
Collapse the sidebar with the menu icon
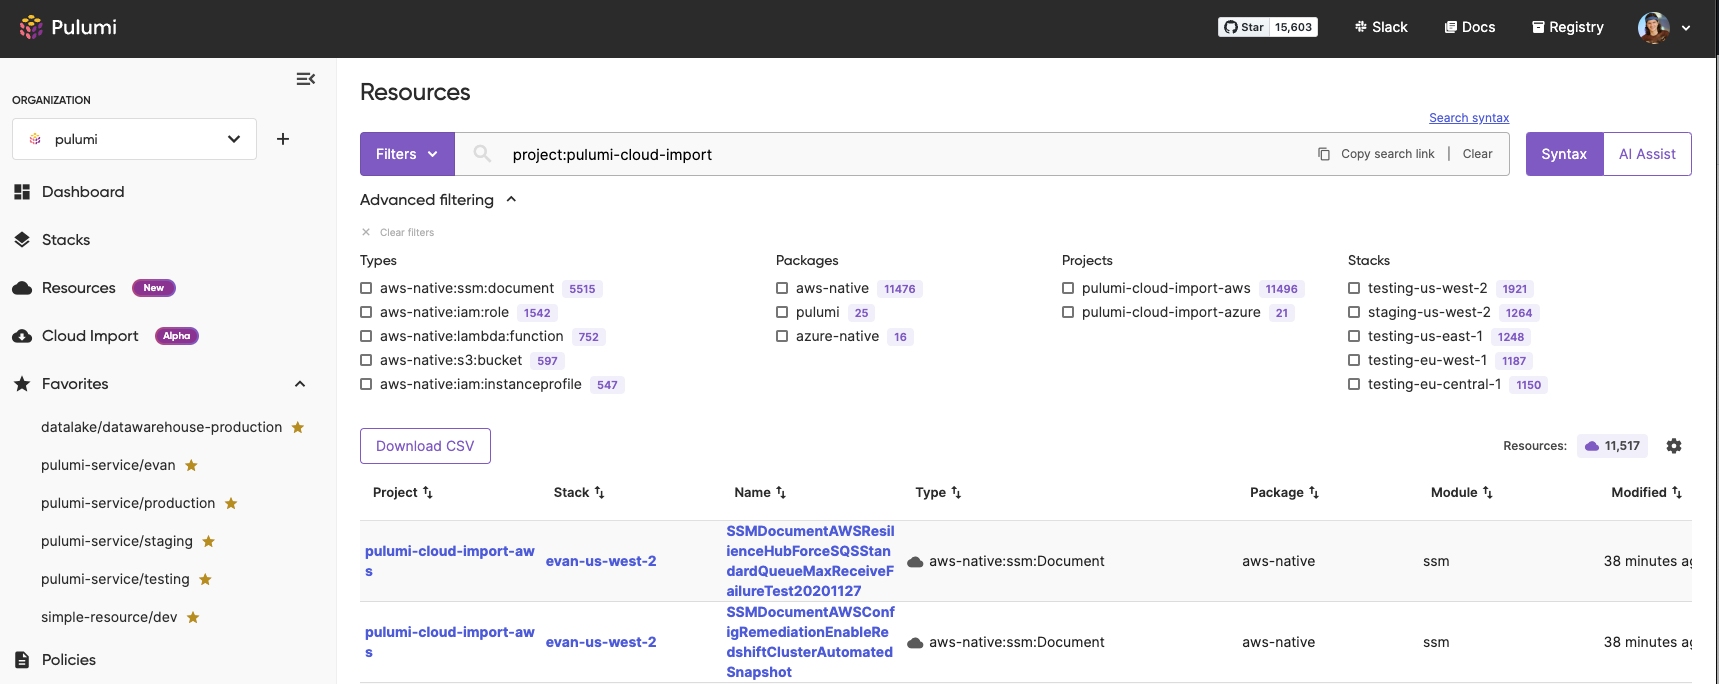pyautogui.click(x=306, y=79)
